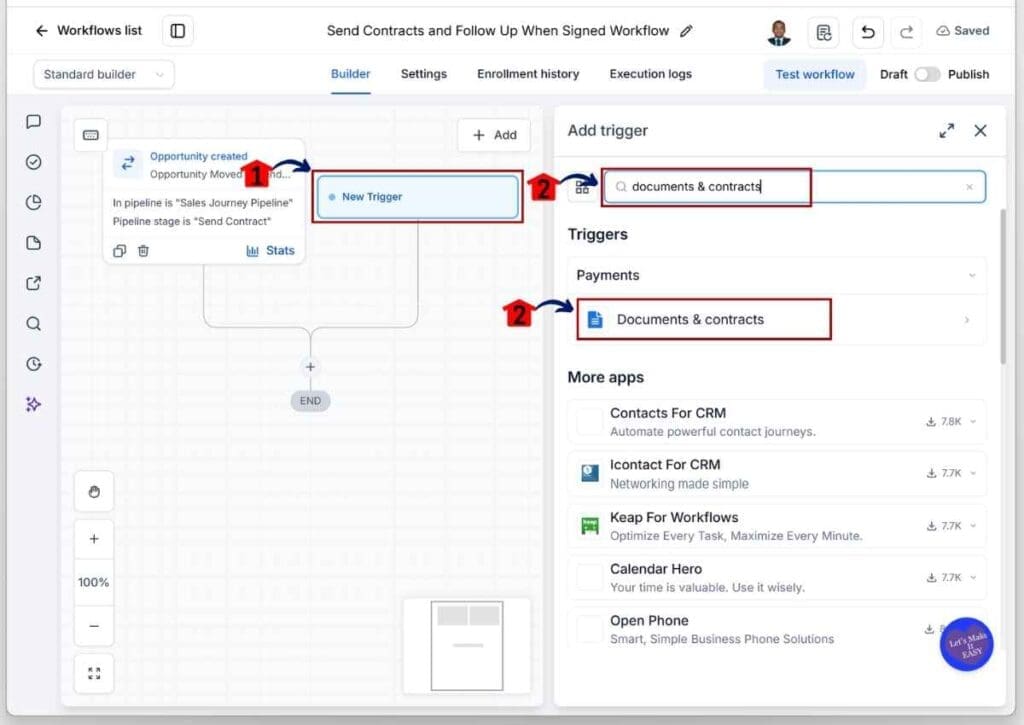Image resolution: width=1024 pixels, height=725 pixels.
Task: Expand Icontact For CRM chevron
Action: [x=973, y=474]
